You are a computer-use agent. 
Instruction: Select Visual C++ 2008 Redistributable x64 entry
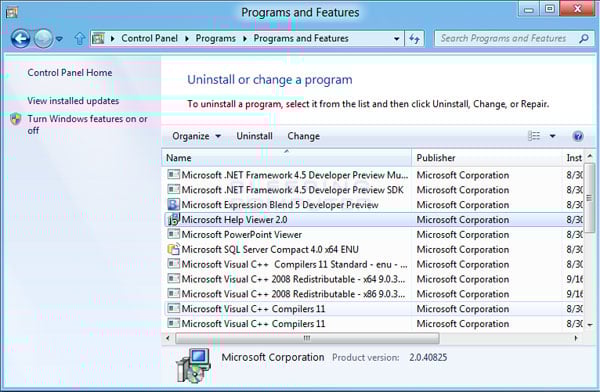(x=374, y=279)
